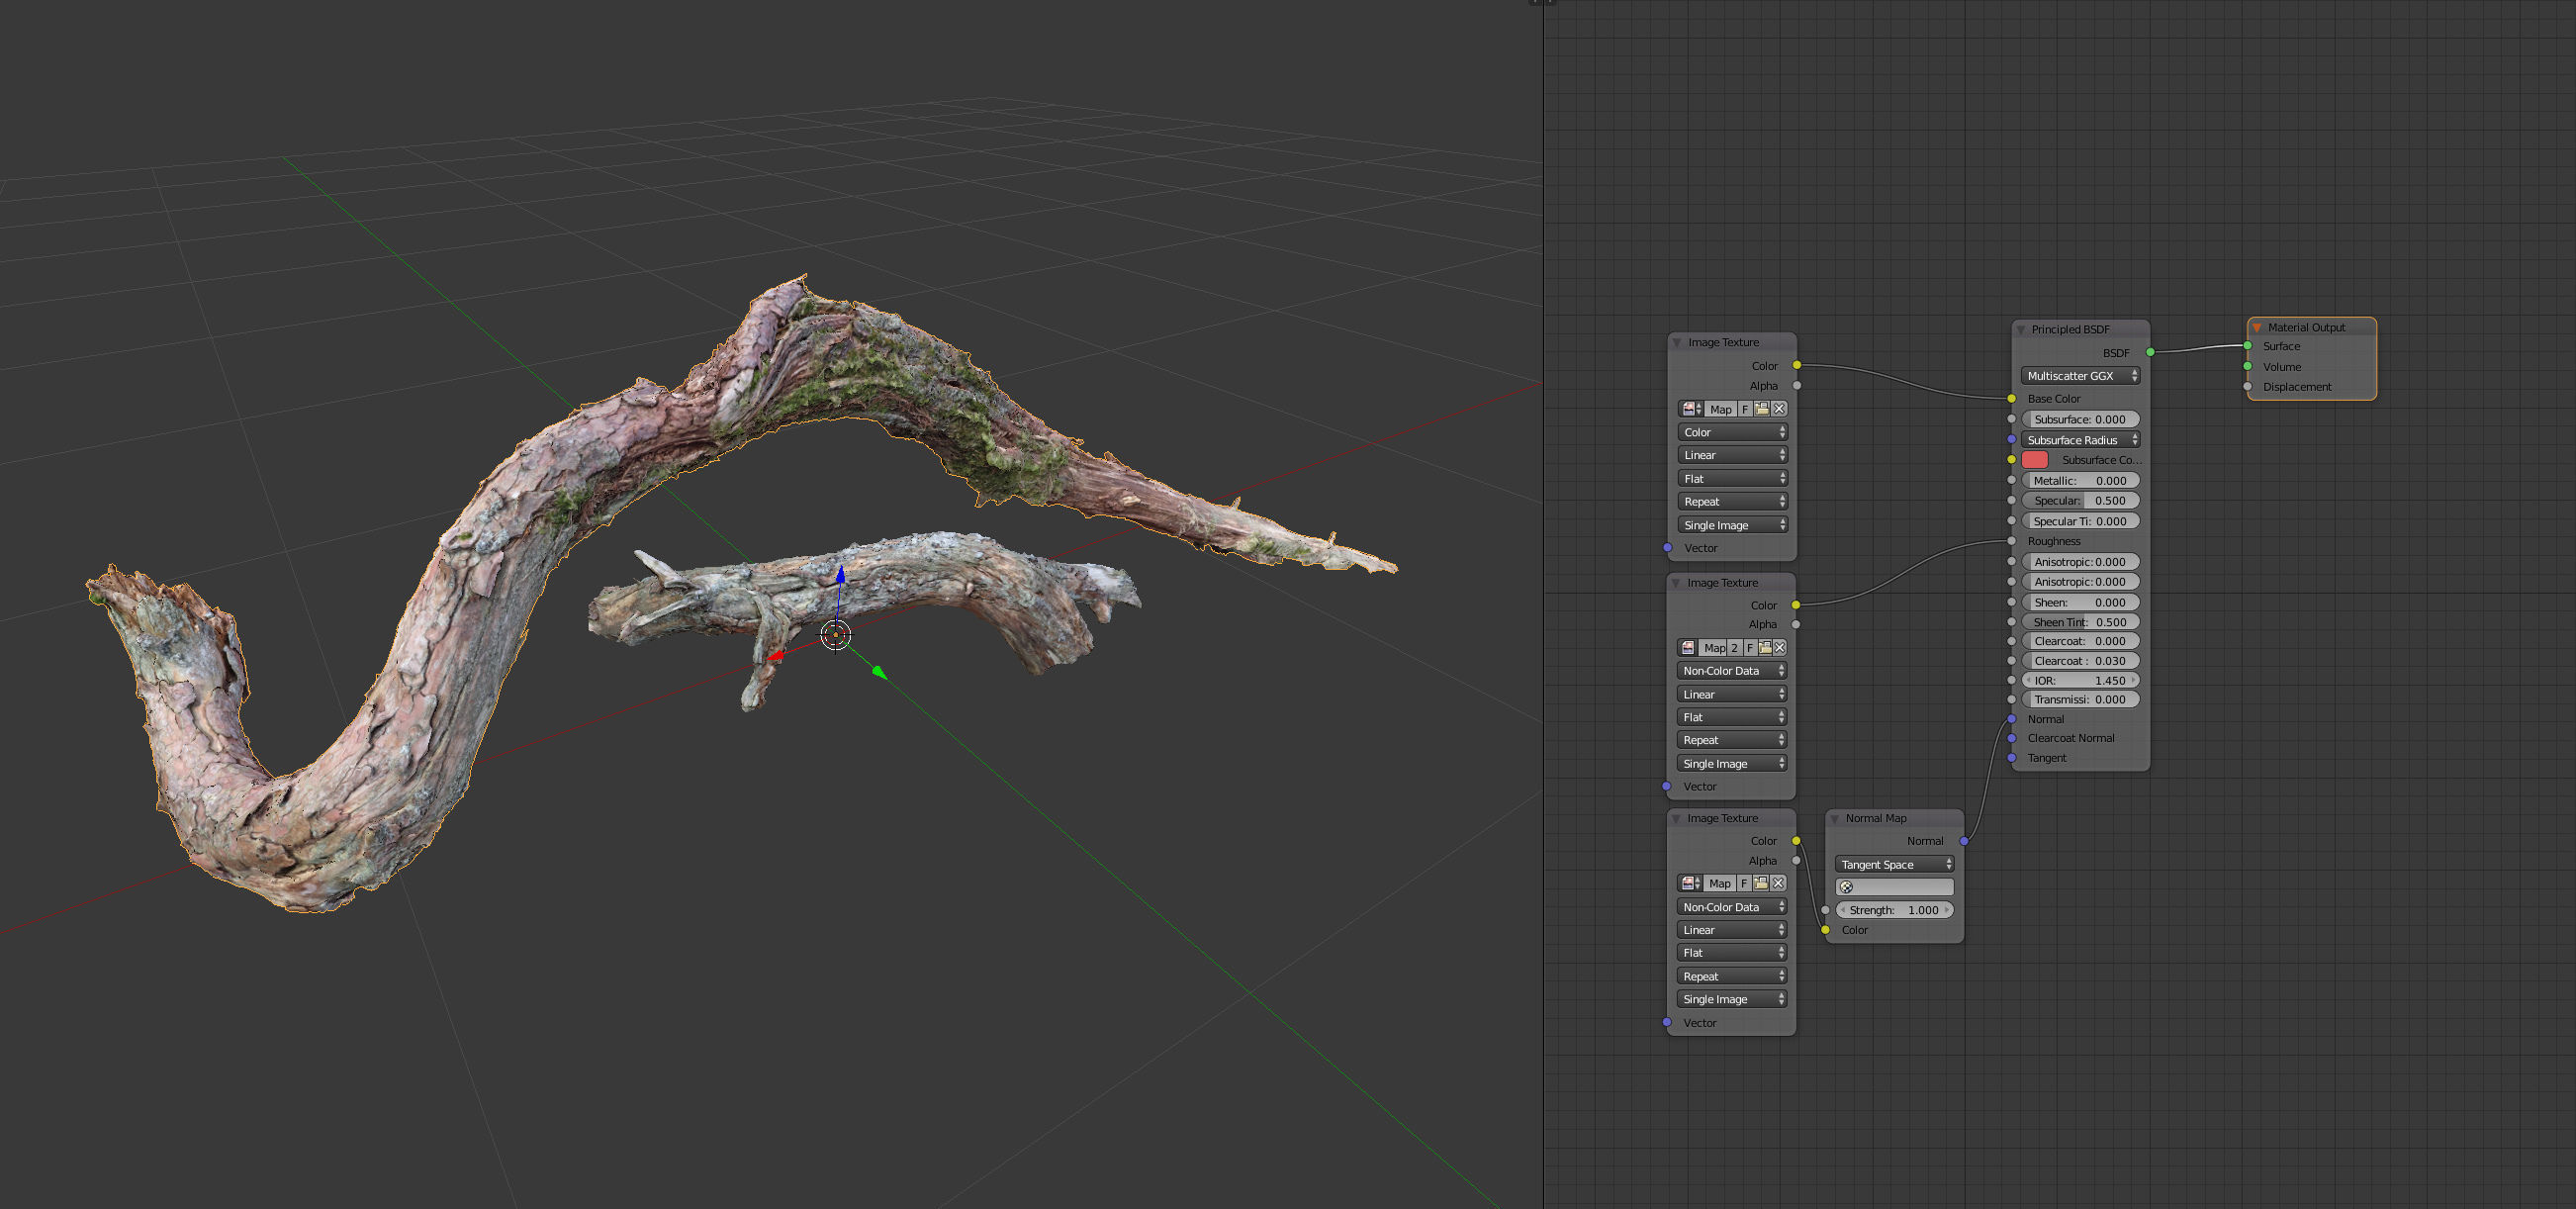Toggle the fake user F on the Map 2 texture
The image size is (2576, 1209).
pos(1750,648)
